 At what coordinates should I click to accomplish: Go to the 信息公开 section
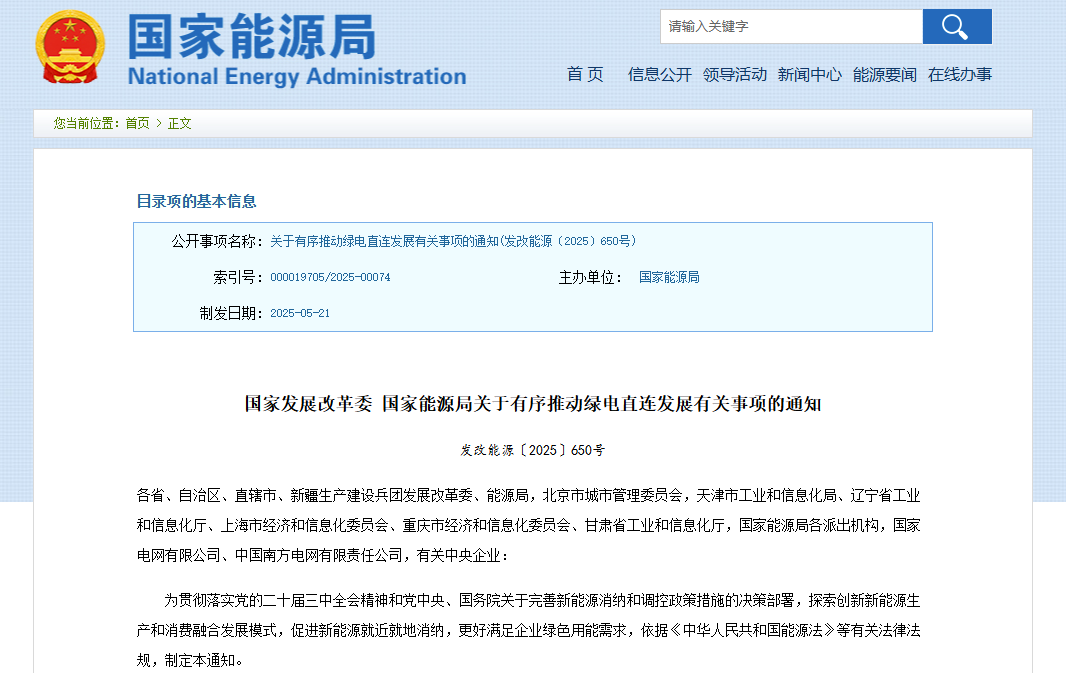point(659,74)
